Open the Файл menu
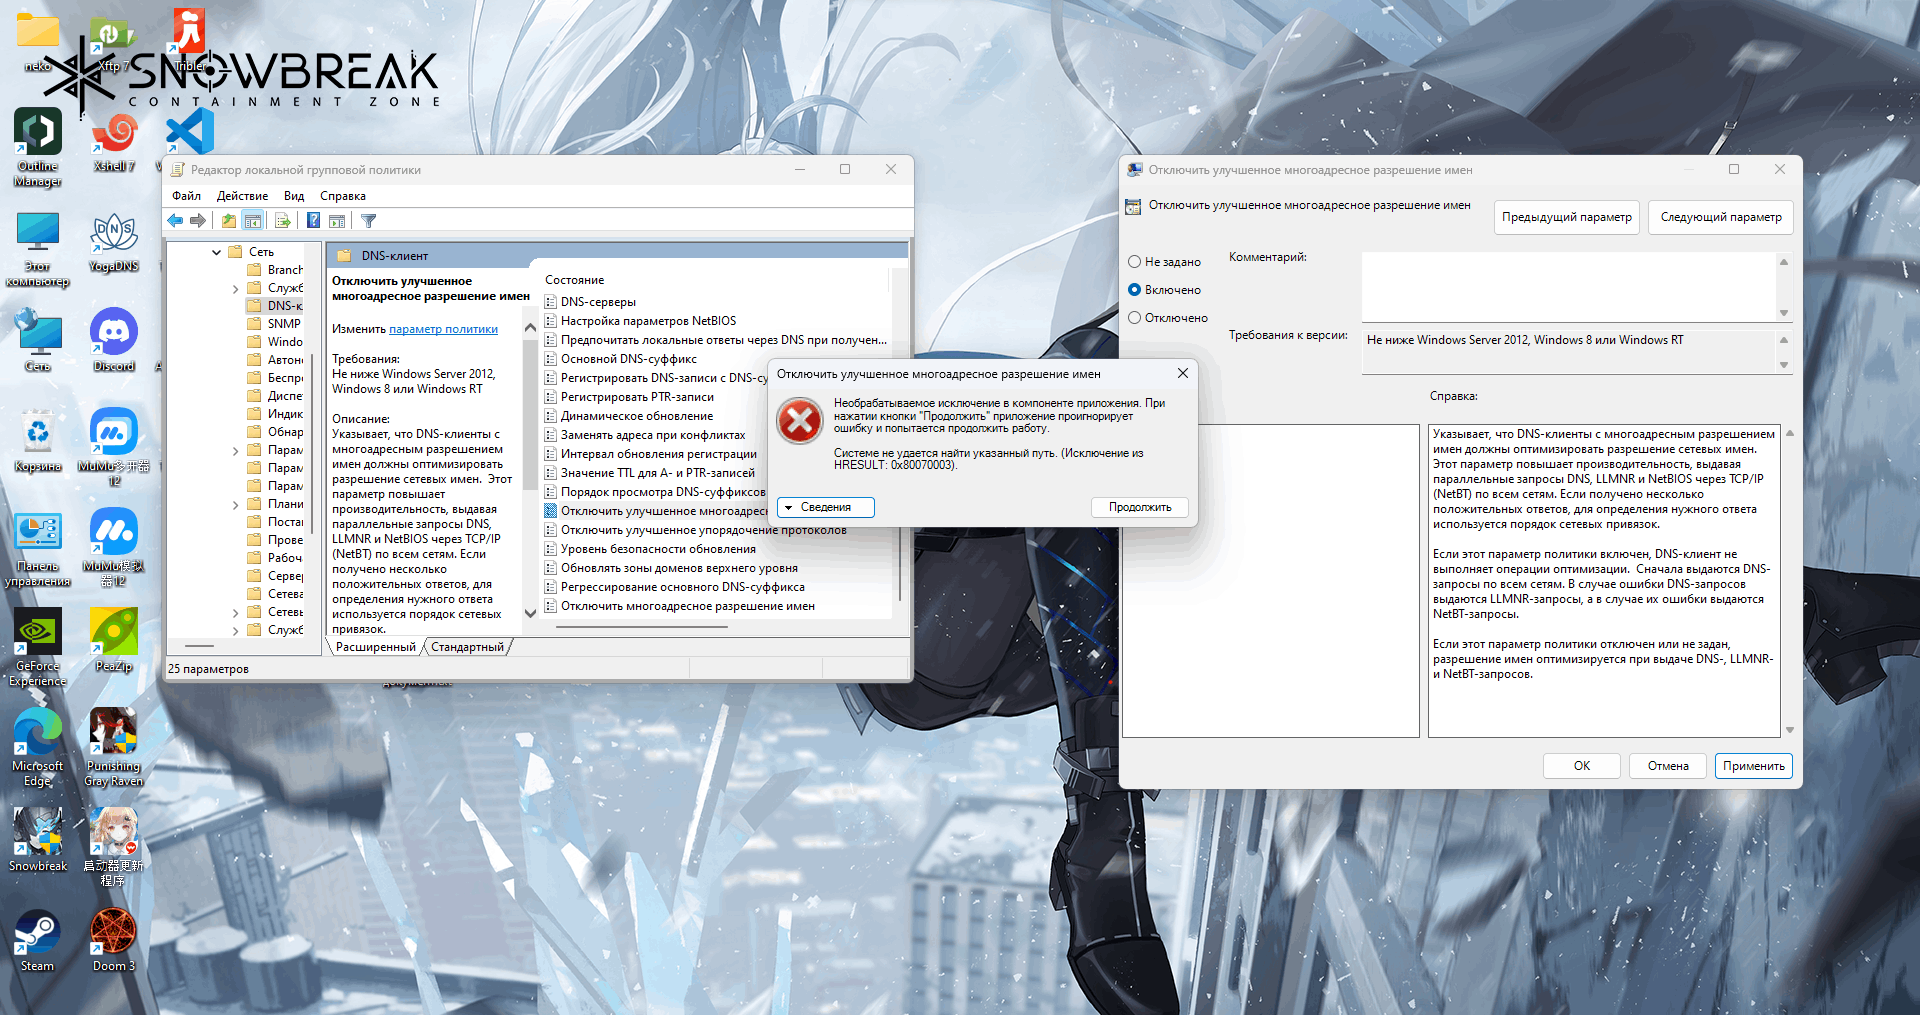The height and width of the screenshot is (1015, 1920). pyautogui.click(x=186, y=196)
